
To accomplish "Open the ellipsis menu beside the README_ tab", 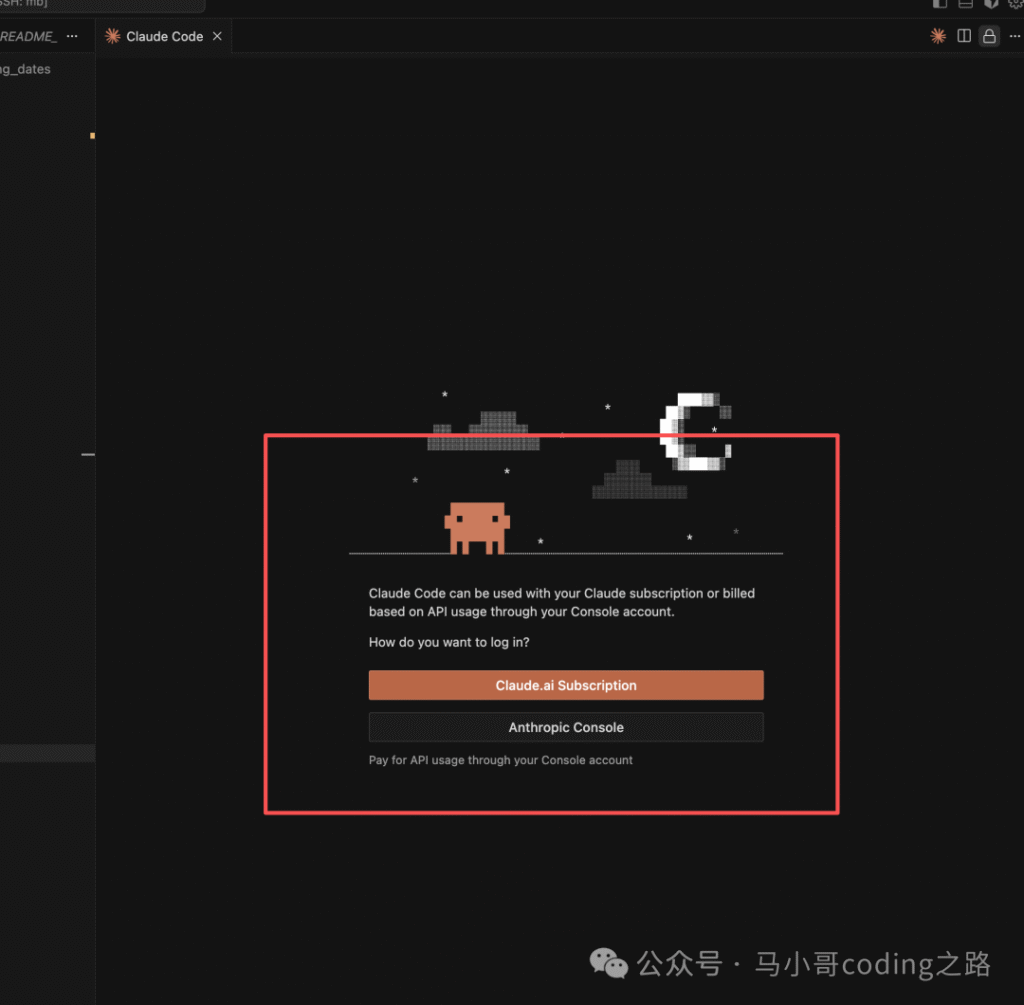I will coord(71,36).
